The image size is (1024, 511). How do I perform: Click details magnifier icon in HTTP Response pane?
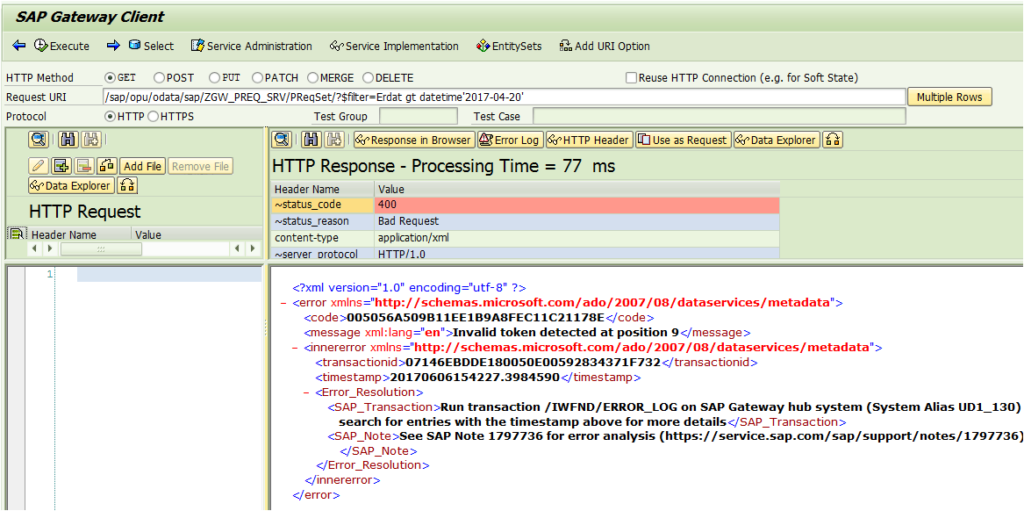(282, 139)
